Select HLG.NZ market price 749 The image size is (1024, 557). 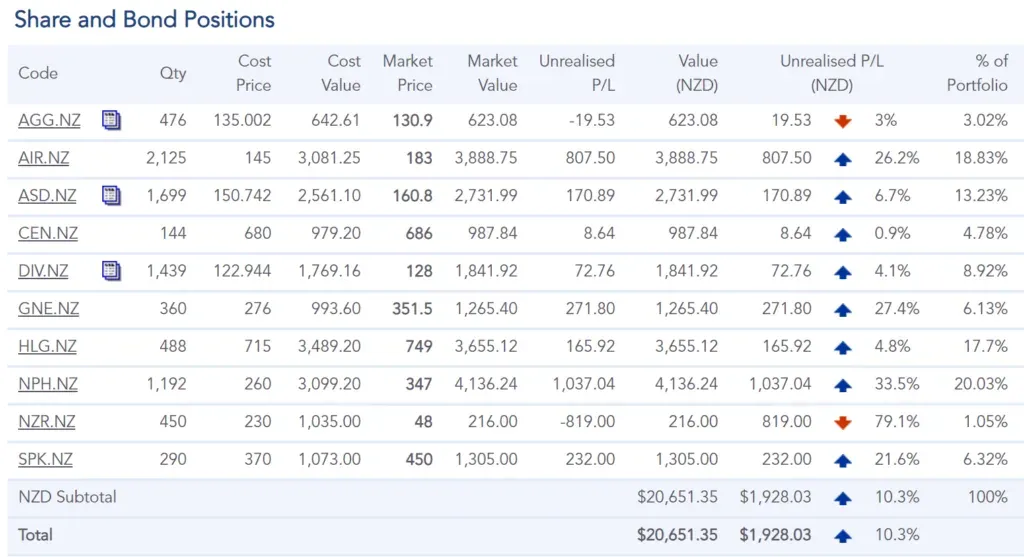coord(419,347)
